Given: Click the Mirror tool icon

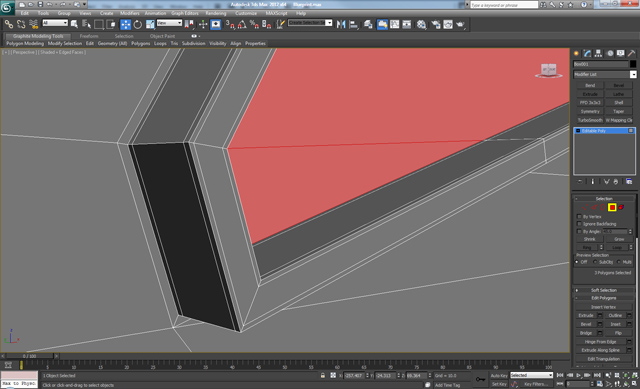Looking at the screenshot, I should [x=341, y=24].
